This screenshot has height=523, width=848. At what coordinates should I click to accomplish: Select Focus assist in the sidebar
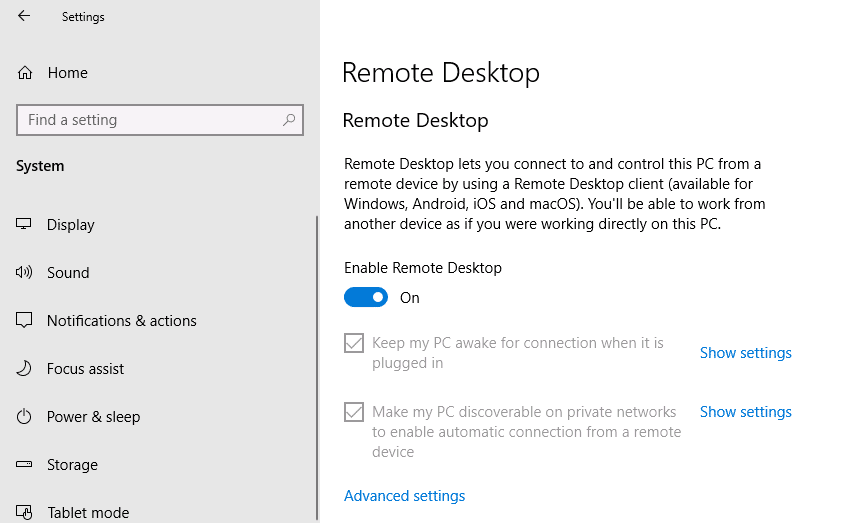[85, 369]
